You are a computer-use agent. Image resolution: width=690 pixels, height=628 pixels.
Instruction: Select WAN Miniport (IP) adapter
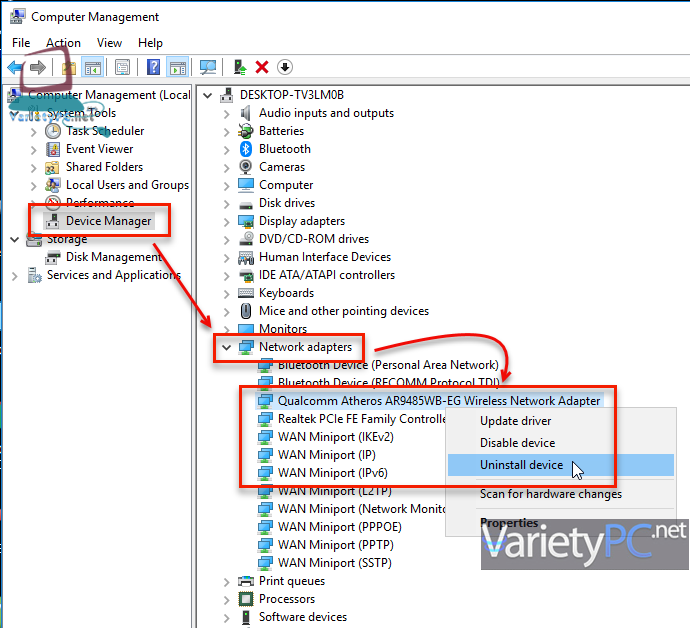coord(327,455)
